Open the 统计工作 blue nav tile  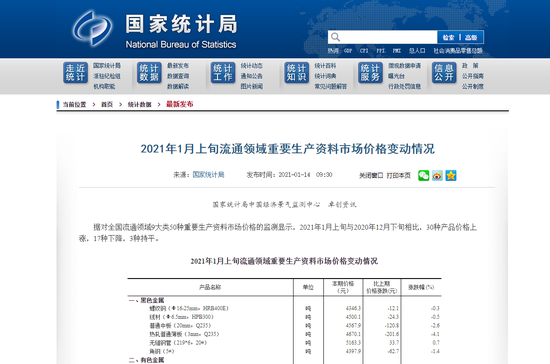(223, 73)
